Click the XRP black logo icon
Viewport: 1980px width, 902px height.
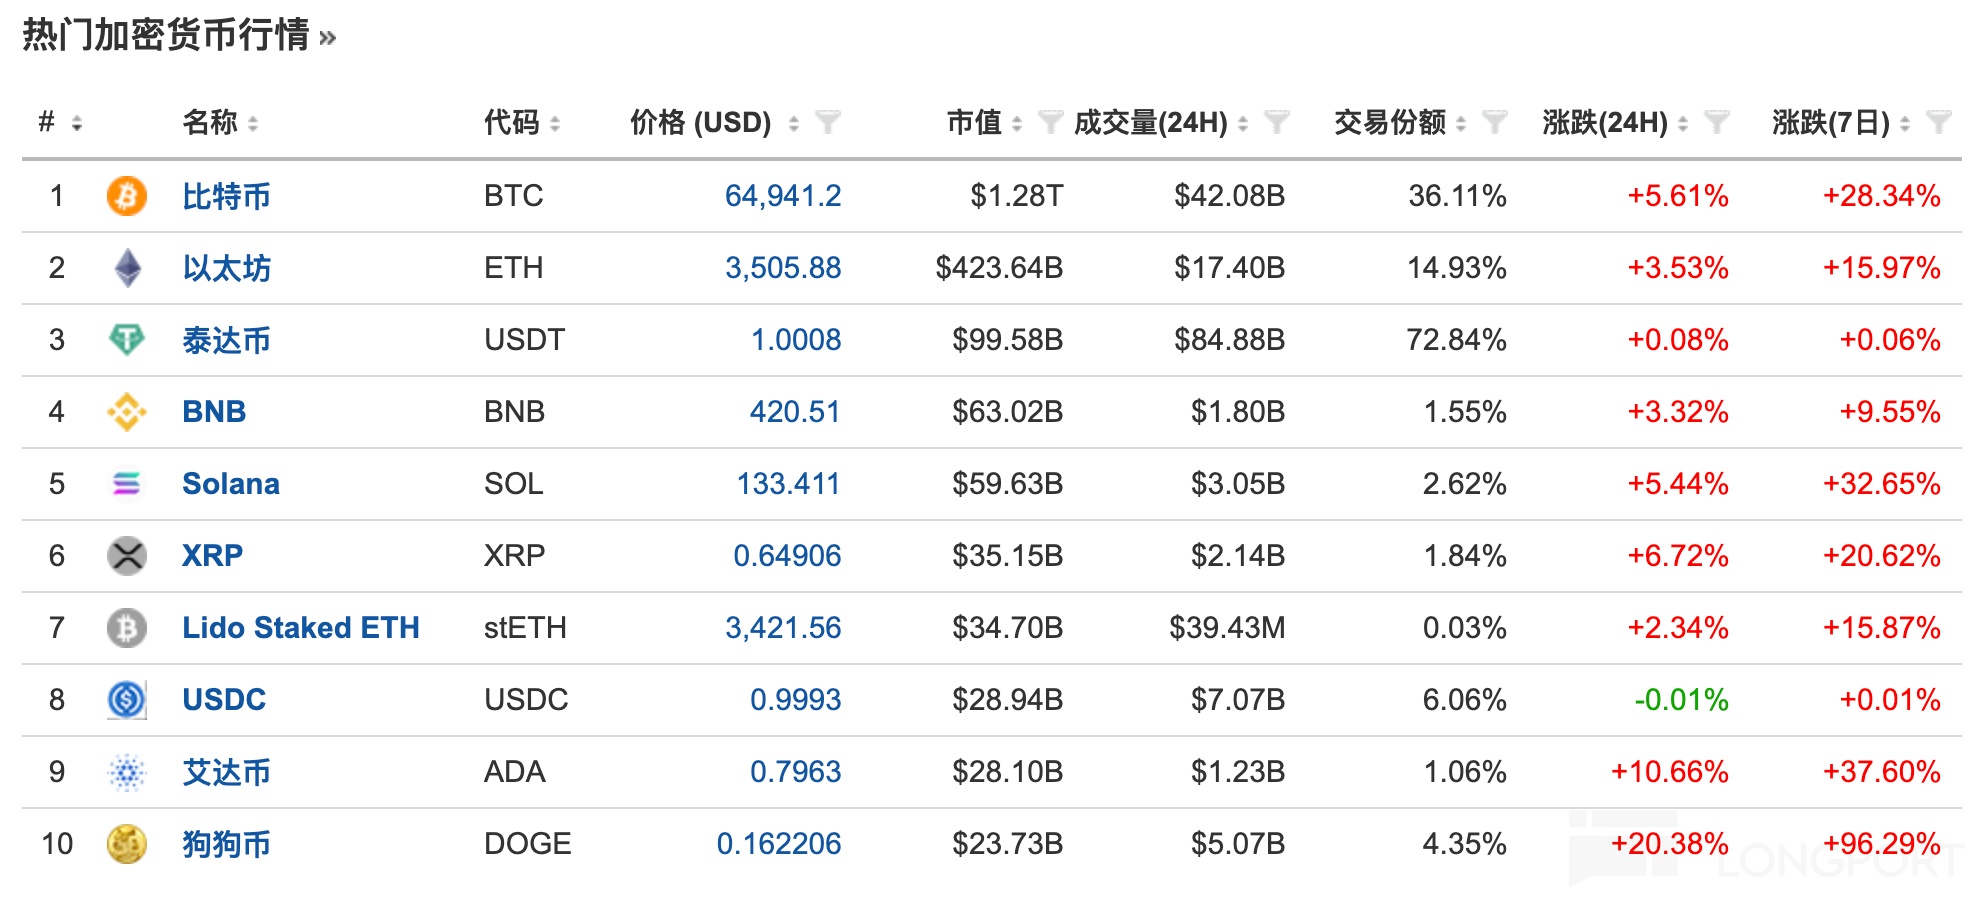click(127, 556)
